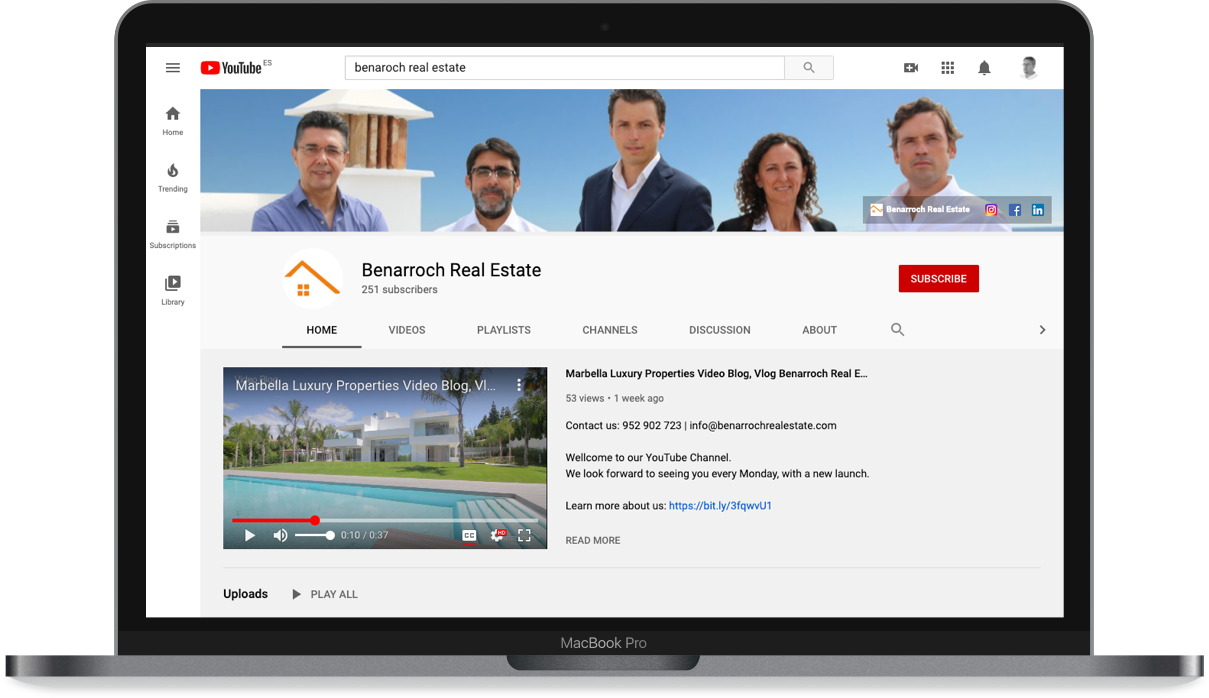Toggle closed captions on the video
Screen dimensions: 1209x698
coord(469,536)
